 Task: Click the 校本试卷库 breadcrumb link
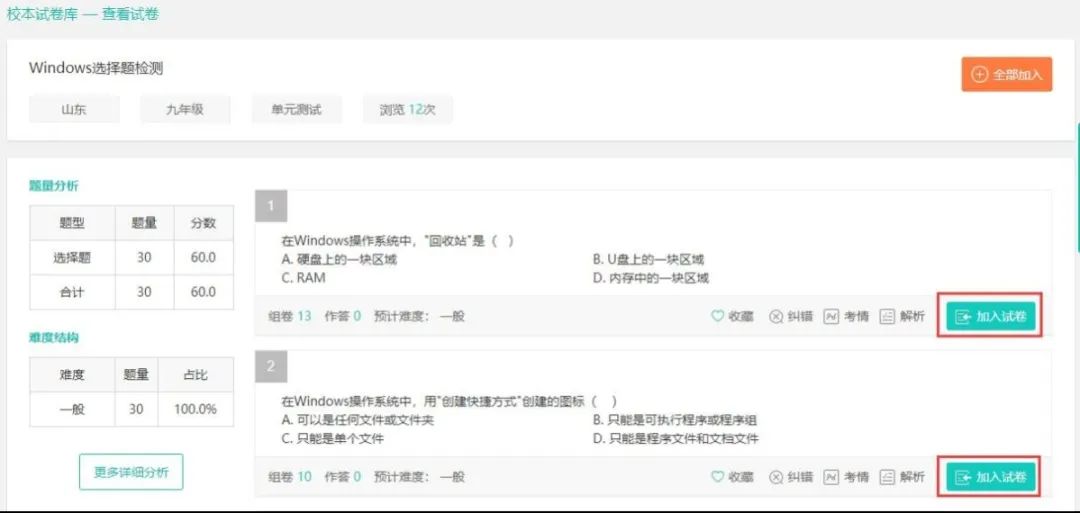click(41, 14)
